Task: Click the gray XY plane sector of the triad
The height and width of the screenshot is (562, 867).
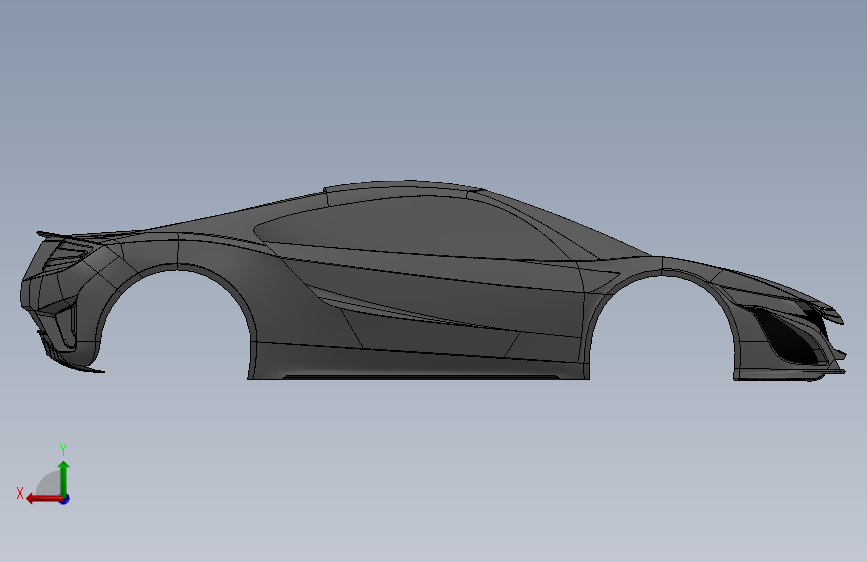Action: coord(50,485)
